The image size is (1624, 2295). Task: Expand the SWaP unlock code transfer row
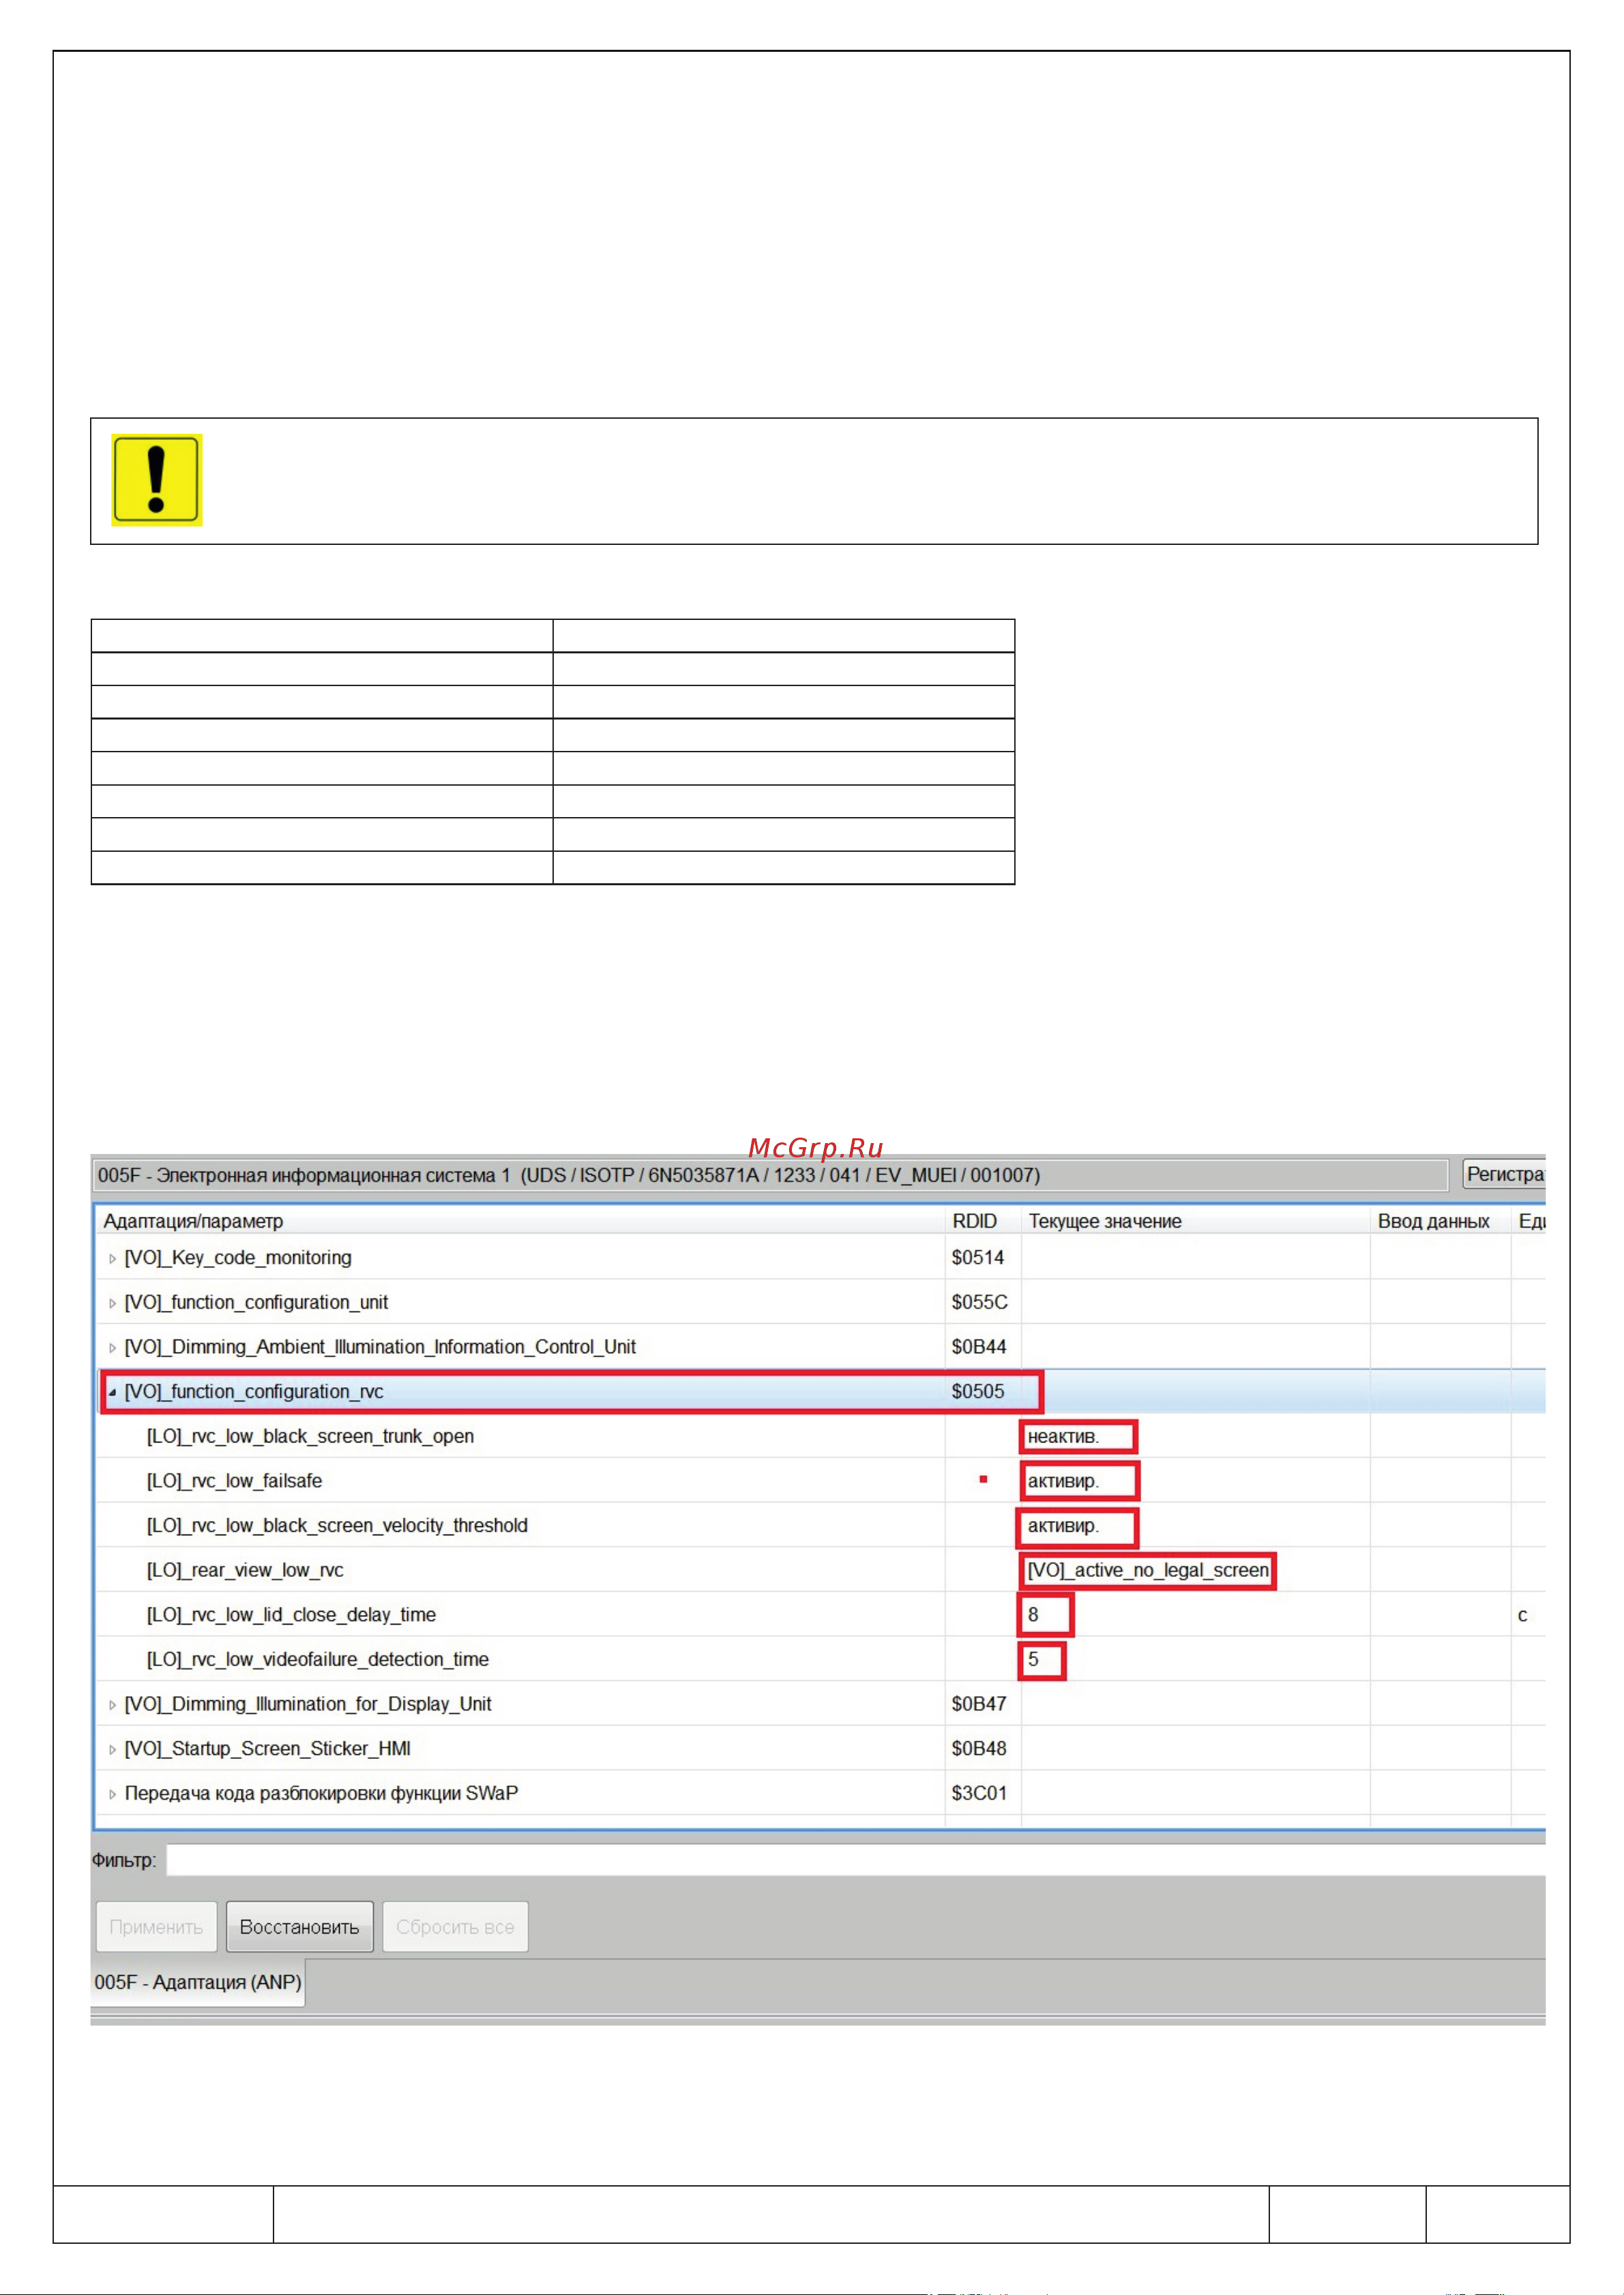click(x=112, y=1794)
